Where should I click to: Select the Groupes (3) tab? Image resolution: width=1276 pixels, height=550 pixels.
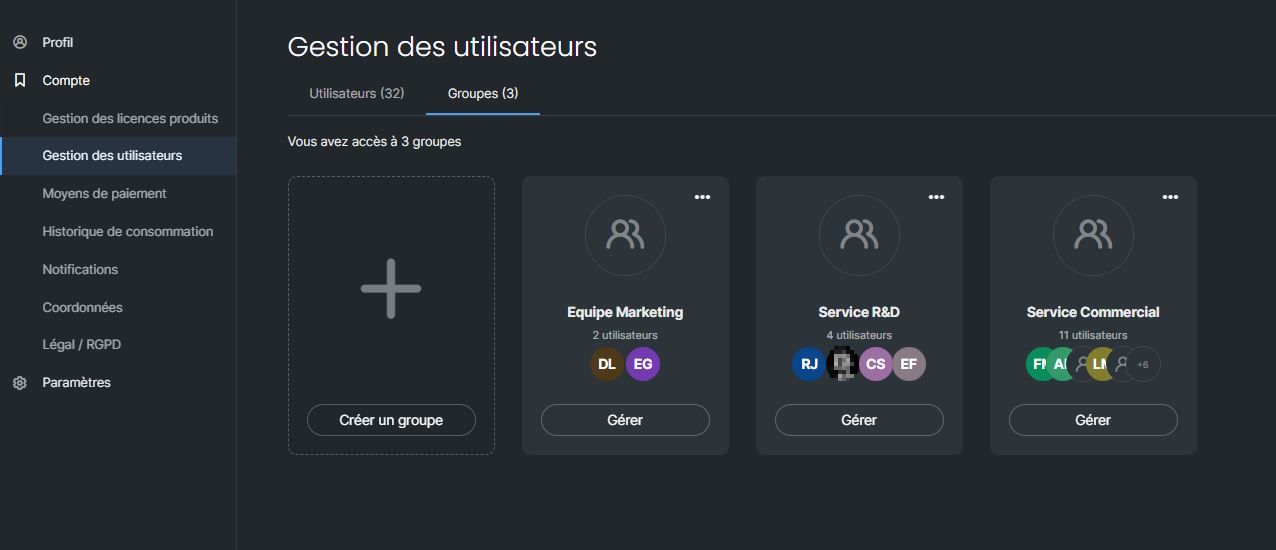tap(483, 93)
